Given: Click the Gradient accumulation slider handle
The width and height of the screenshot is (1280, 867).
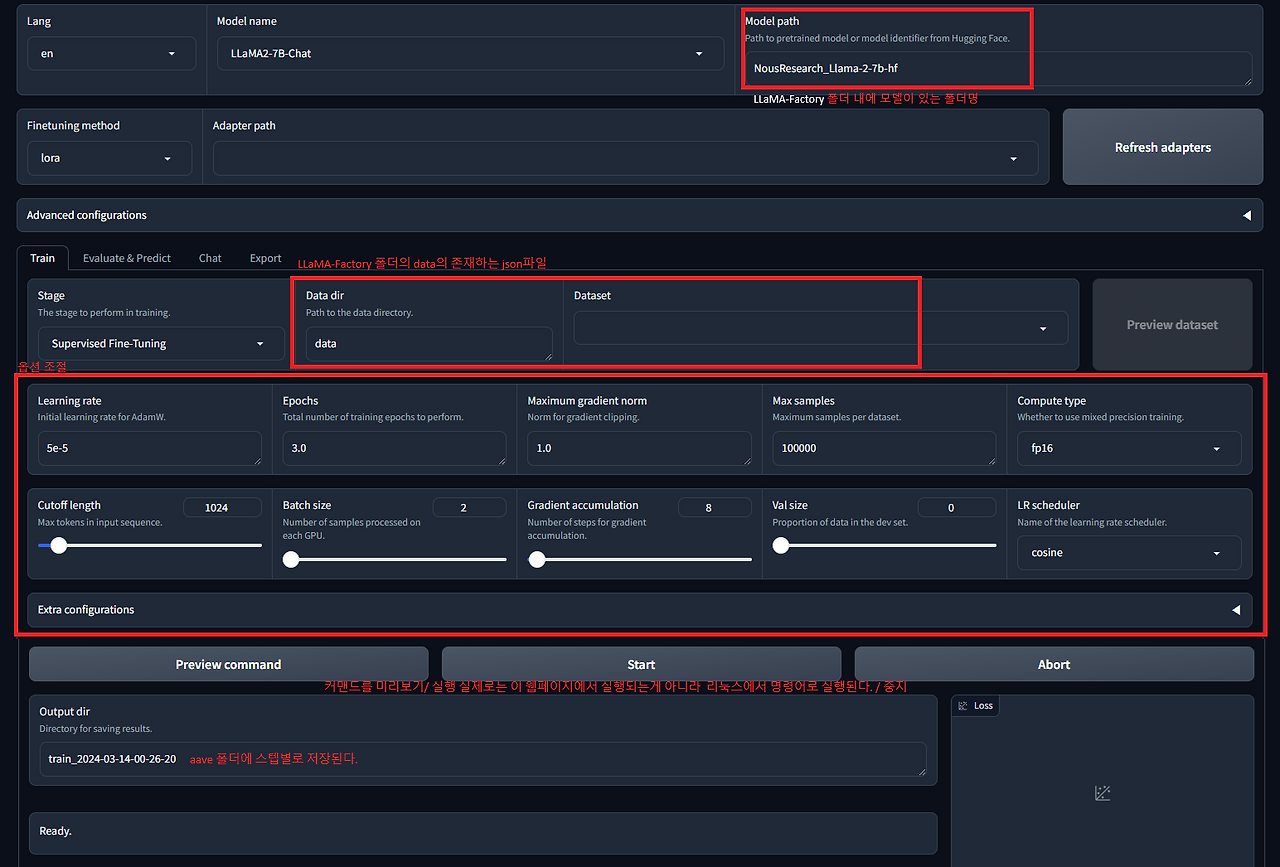Looking at the screenshot, I should click(537, 560).
